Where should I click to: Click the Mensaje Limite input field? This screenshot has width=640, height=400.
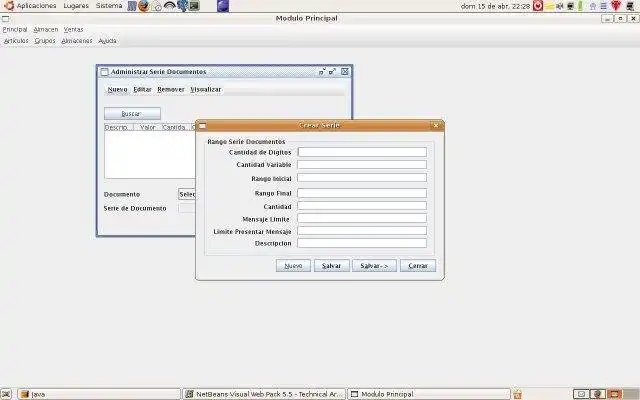tap(362, 218)
